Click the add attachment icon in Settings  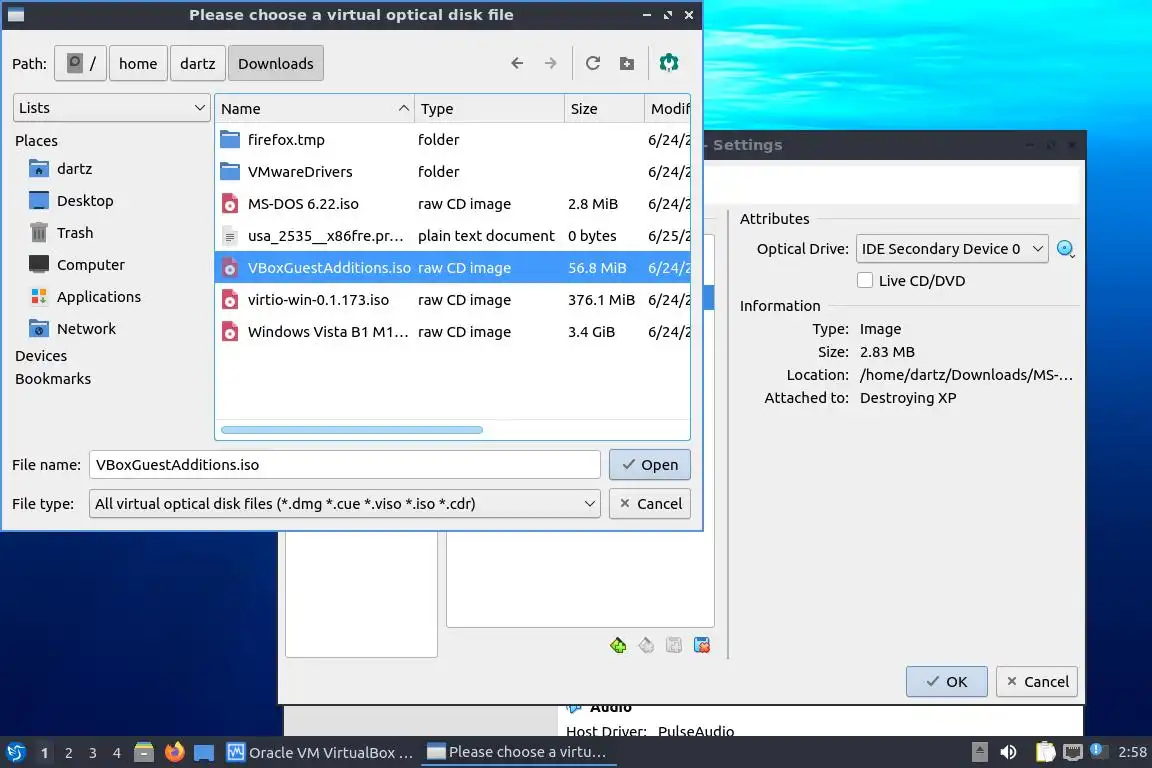(x=674, y=645)
